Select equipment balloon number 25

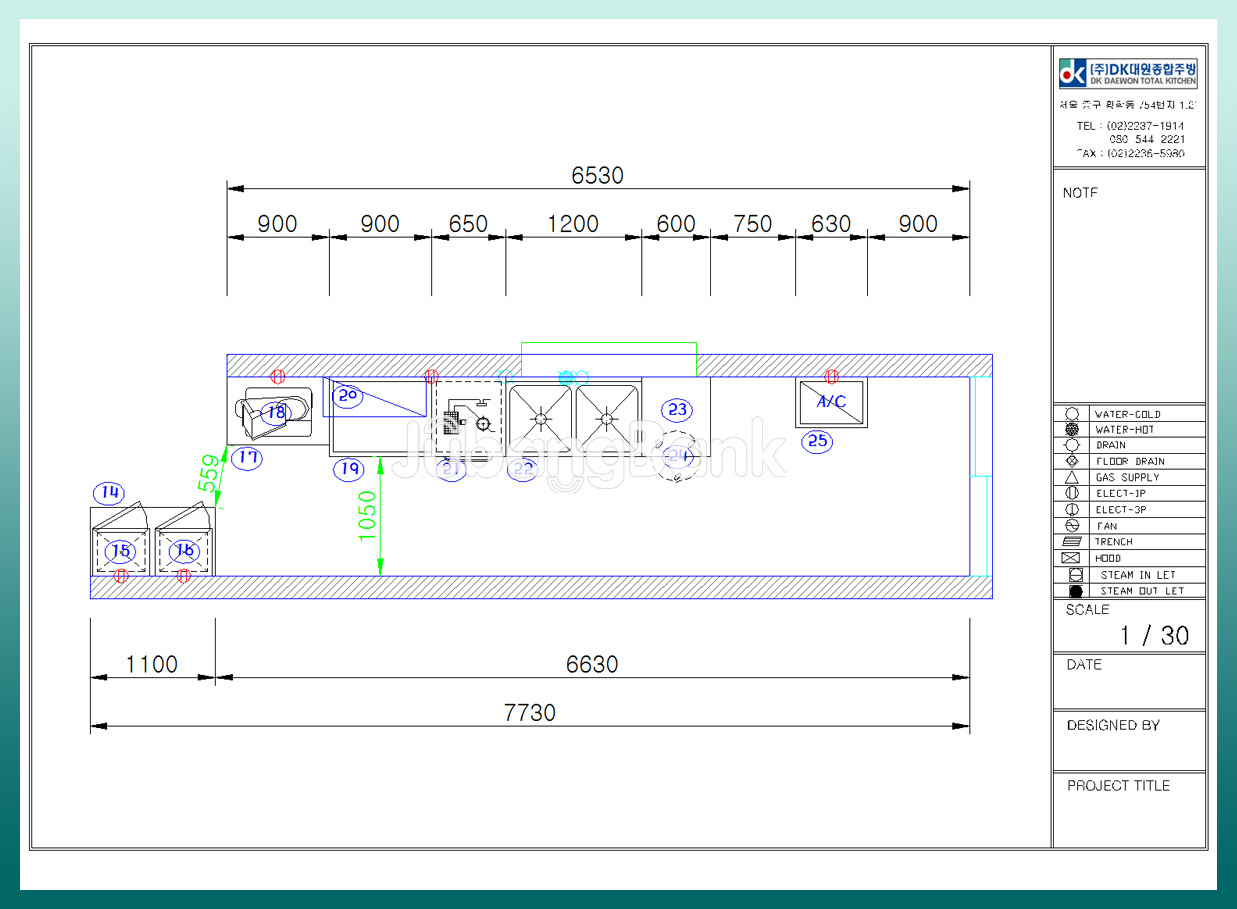pyautogui.click(x=818, y=441)
